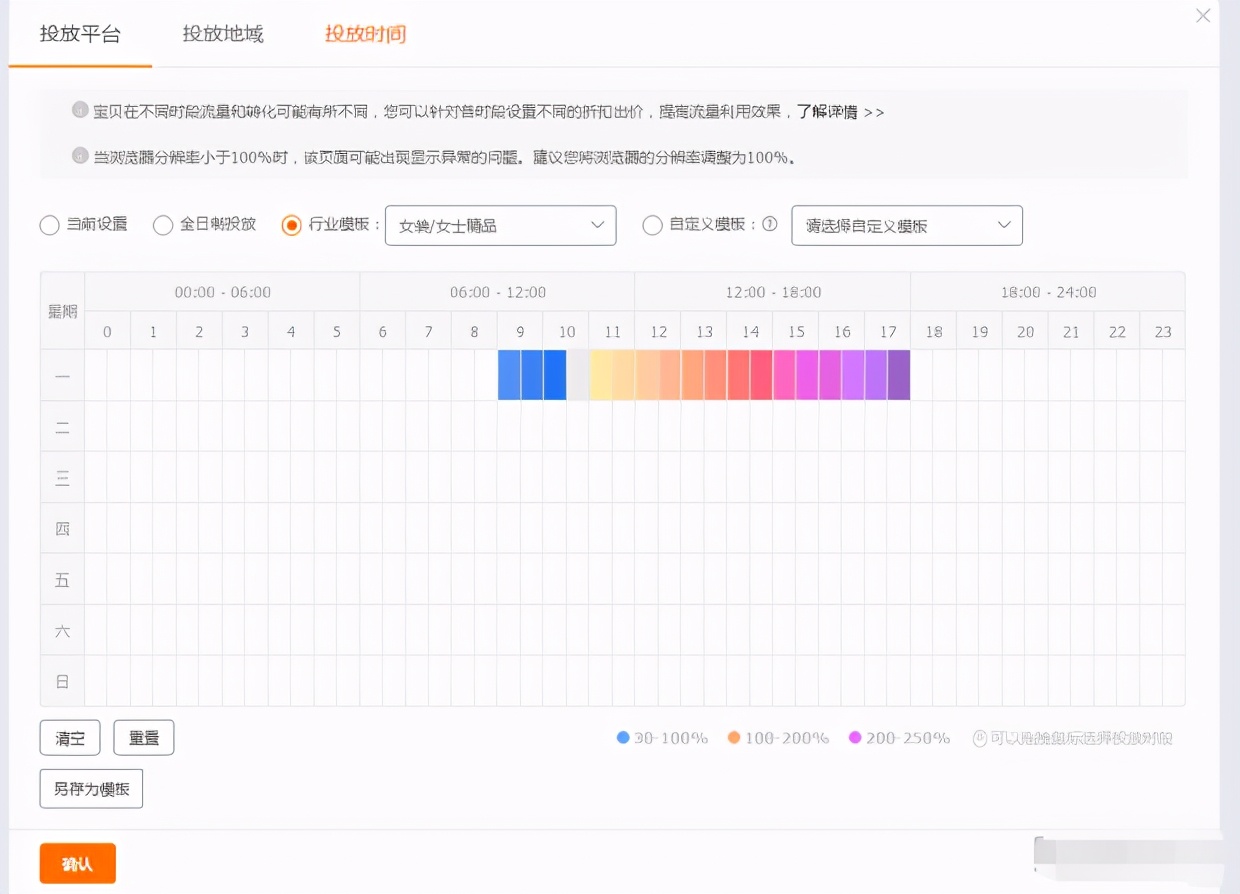Open the info tooltip beside 自定义模板
This screenshot has height=894, width=1240.
coord(769,225)
